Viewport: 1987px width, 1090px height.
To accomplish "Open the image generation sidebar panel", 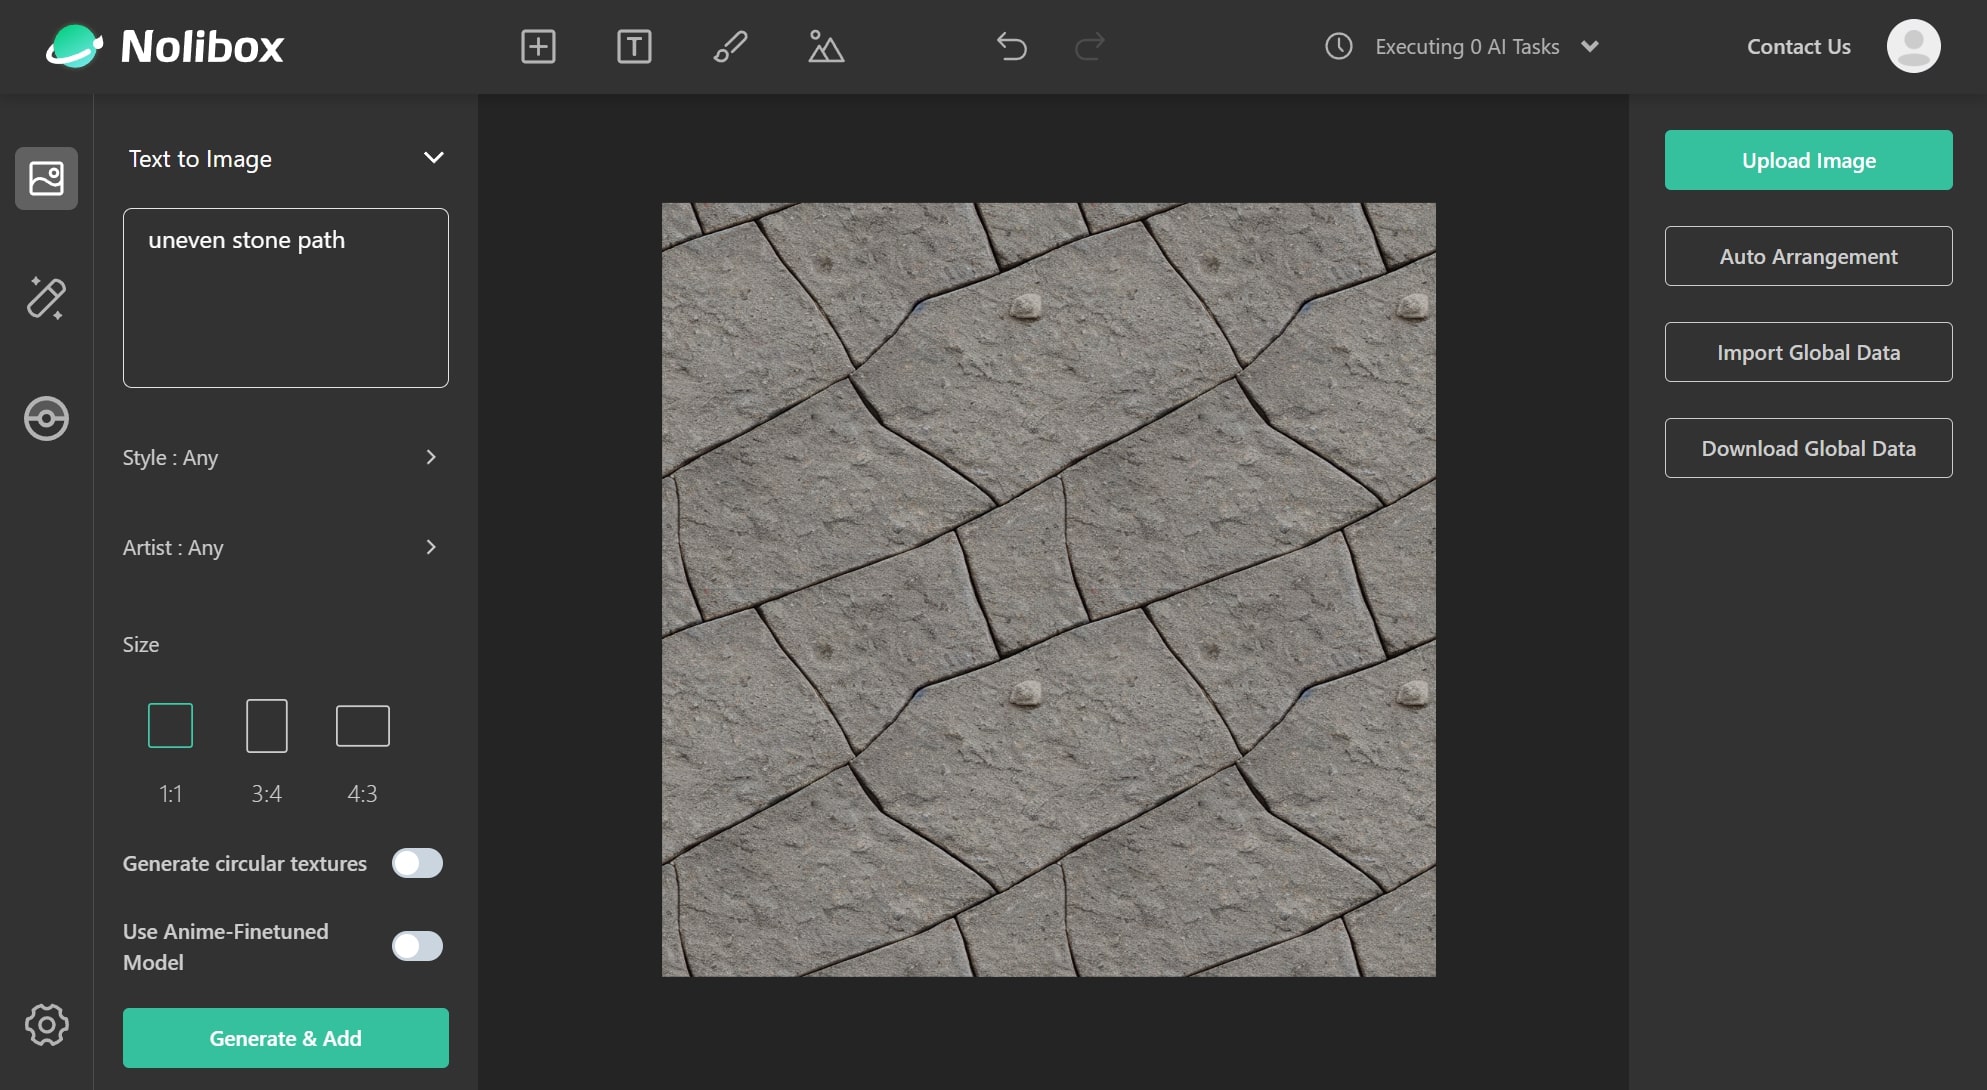I will pyautogui.click(x=46, y=179).
